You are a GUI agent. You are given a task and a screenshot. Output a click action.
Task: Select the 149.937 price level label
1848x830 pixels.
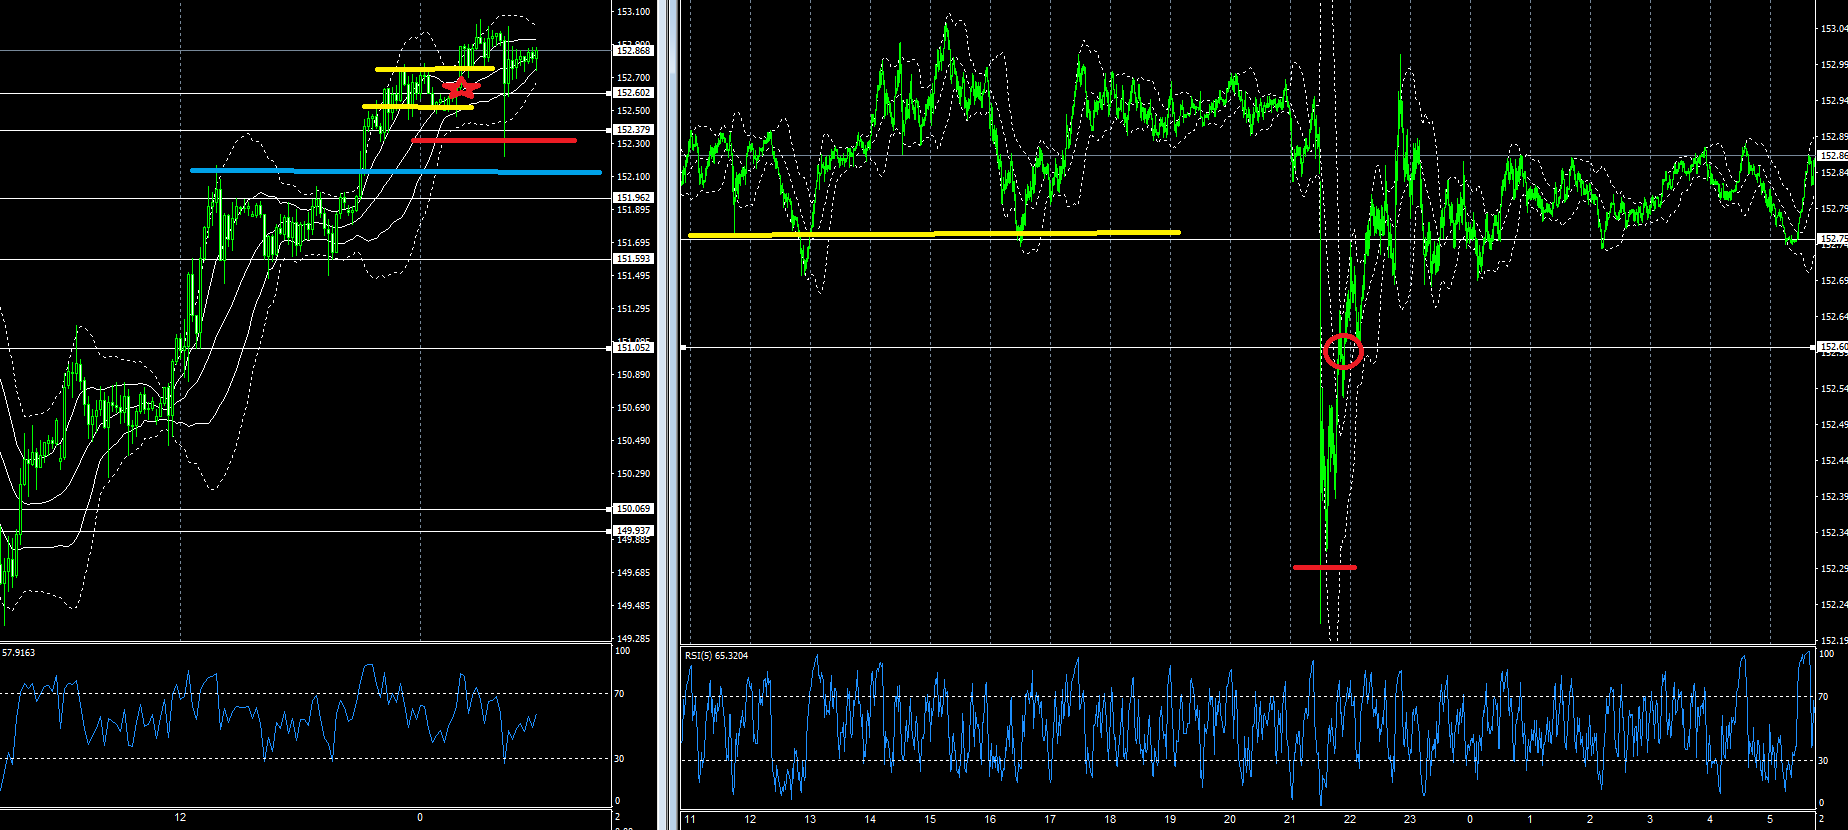tap(633, 531)
